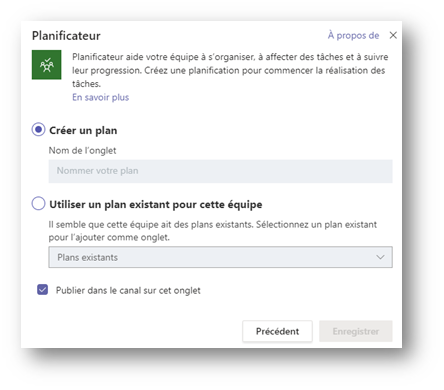The width and height of the screenshot is (444, 390).
Task: Click the Planificateur description paragraph
Action: 230,70
